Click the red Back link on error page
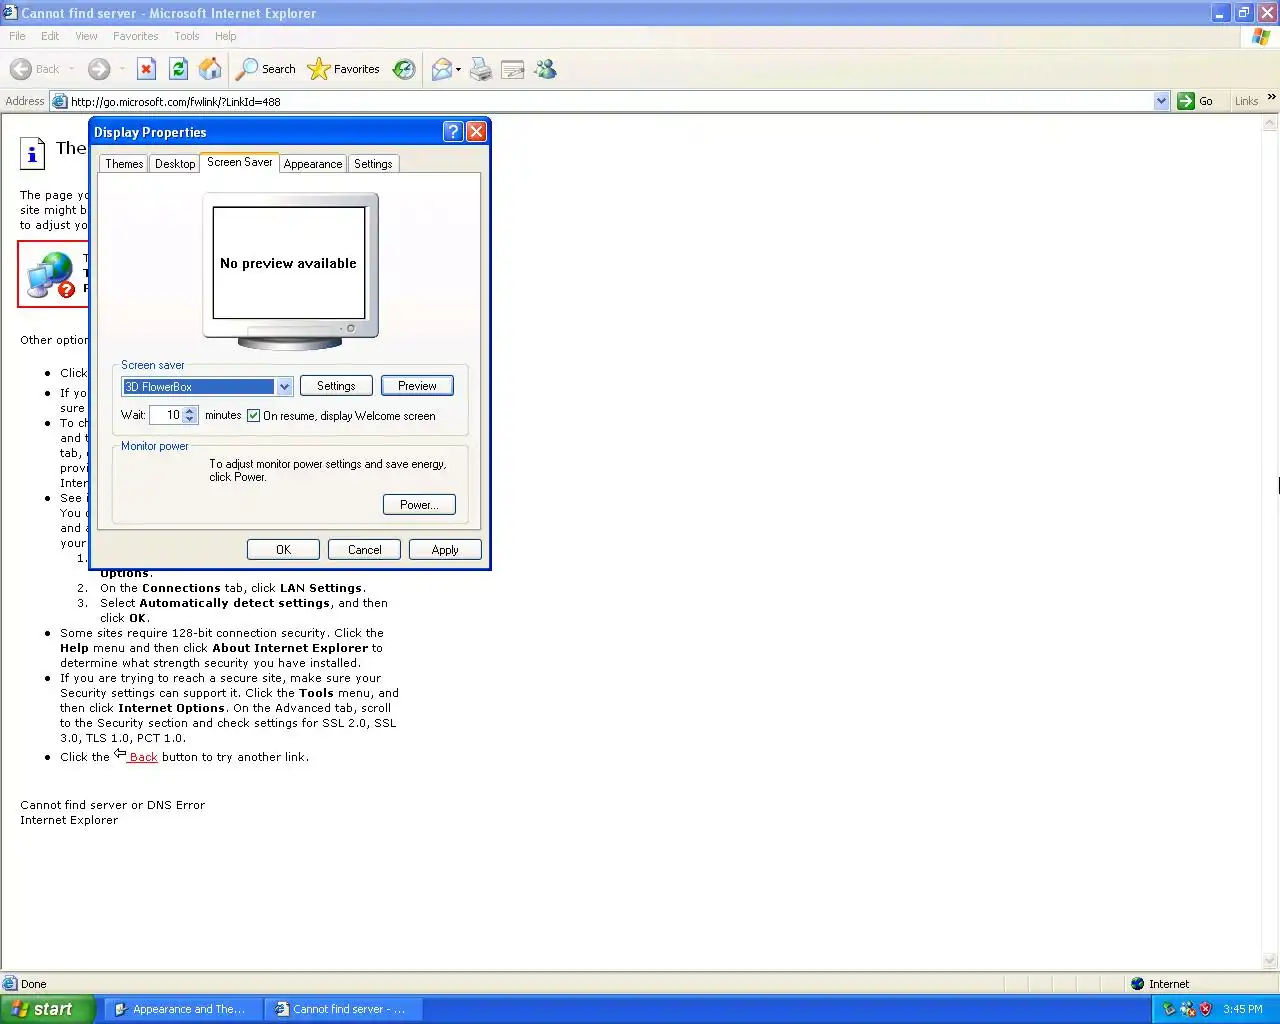This screenshot has width=1280, height=1024. tap(143, 757)
